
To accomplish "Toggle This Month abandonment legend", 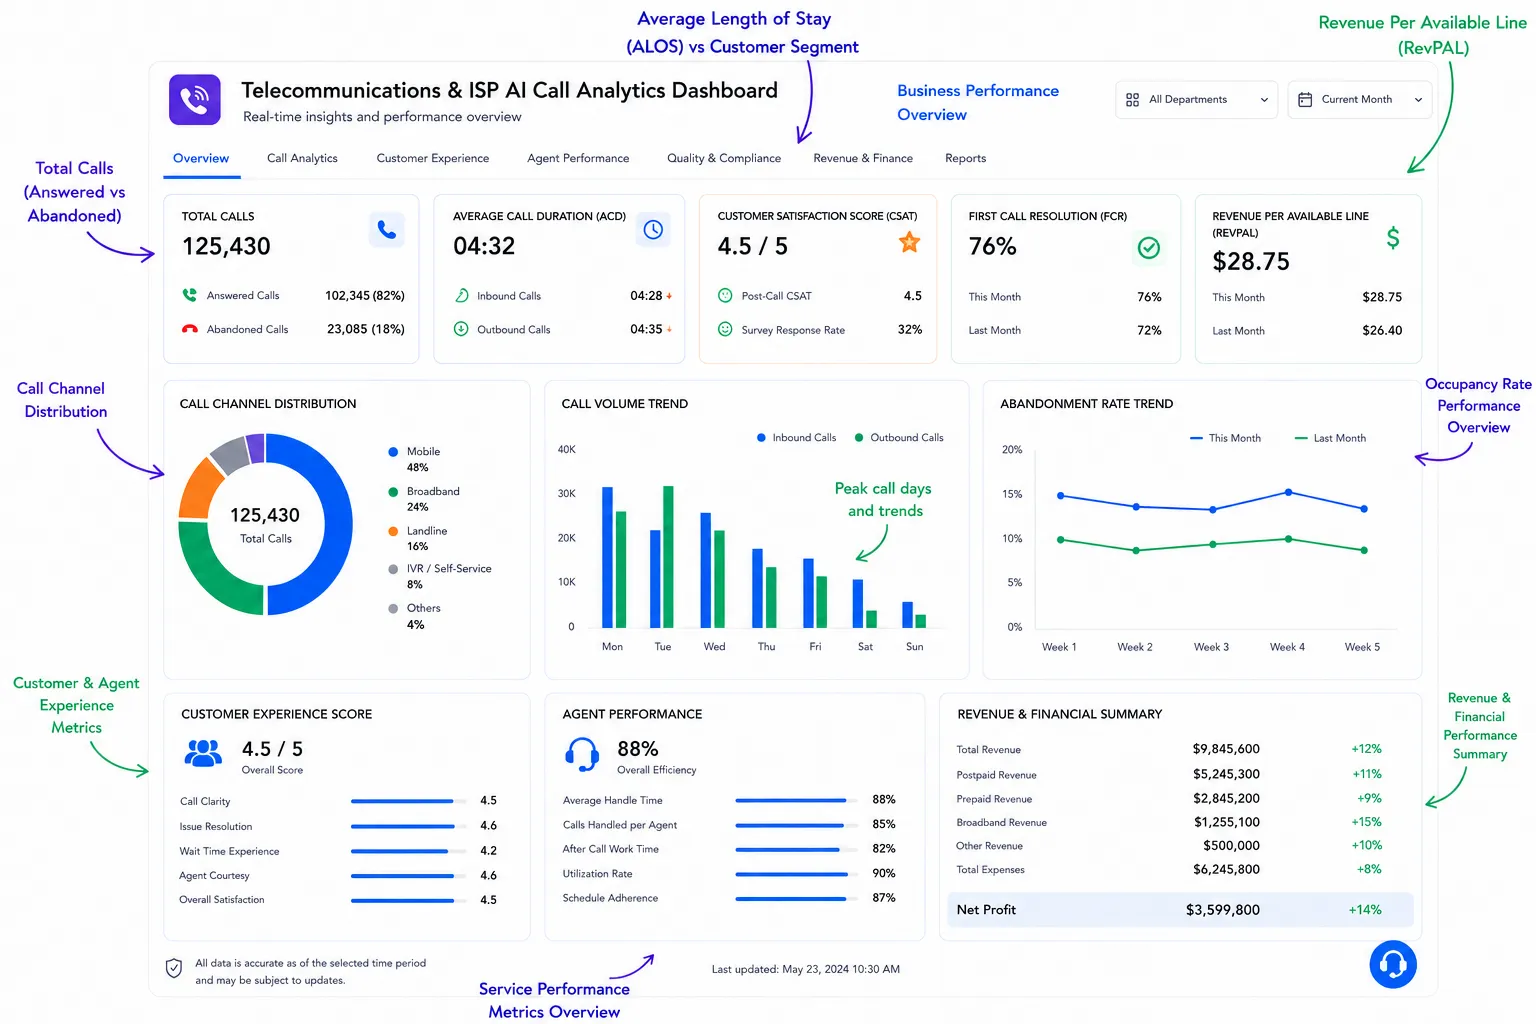I will click(1225, 438).
